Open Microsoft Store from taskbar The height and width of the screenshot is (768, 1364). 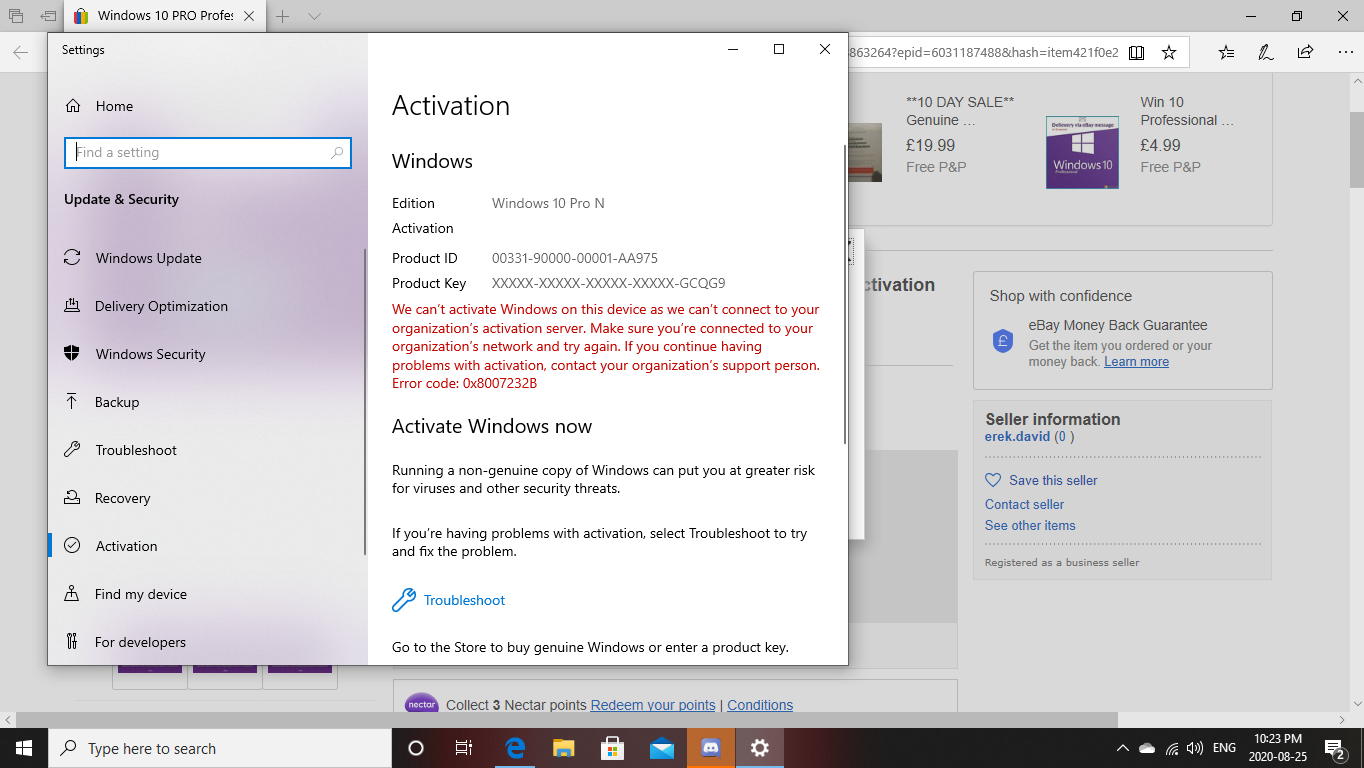(x=612, y=748)
